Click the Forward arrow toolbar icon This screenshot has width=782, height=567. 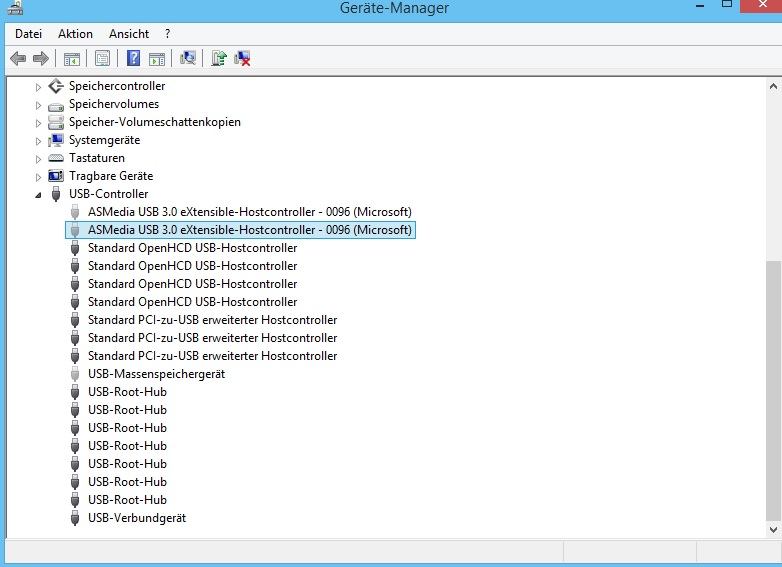click(x=41, y=59)
